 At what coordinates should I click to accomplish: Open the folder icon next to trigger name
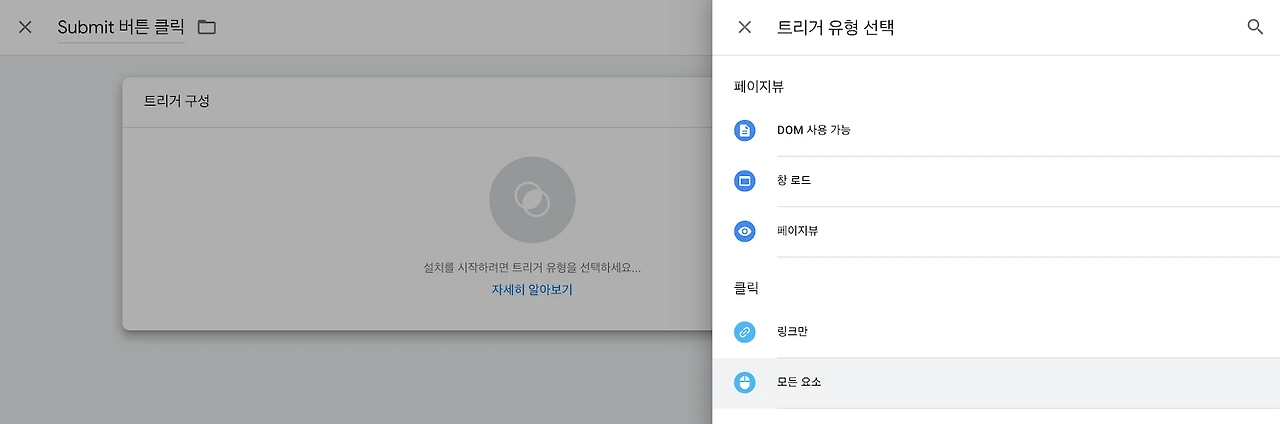pos(207,27)
